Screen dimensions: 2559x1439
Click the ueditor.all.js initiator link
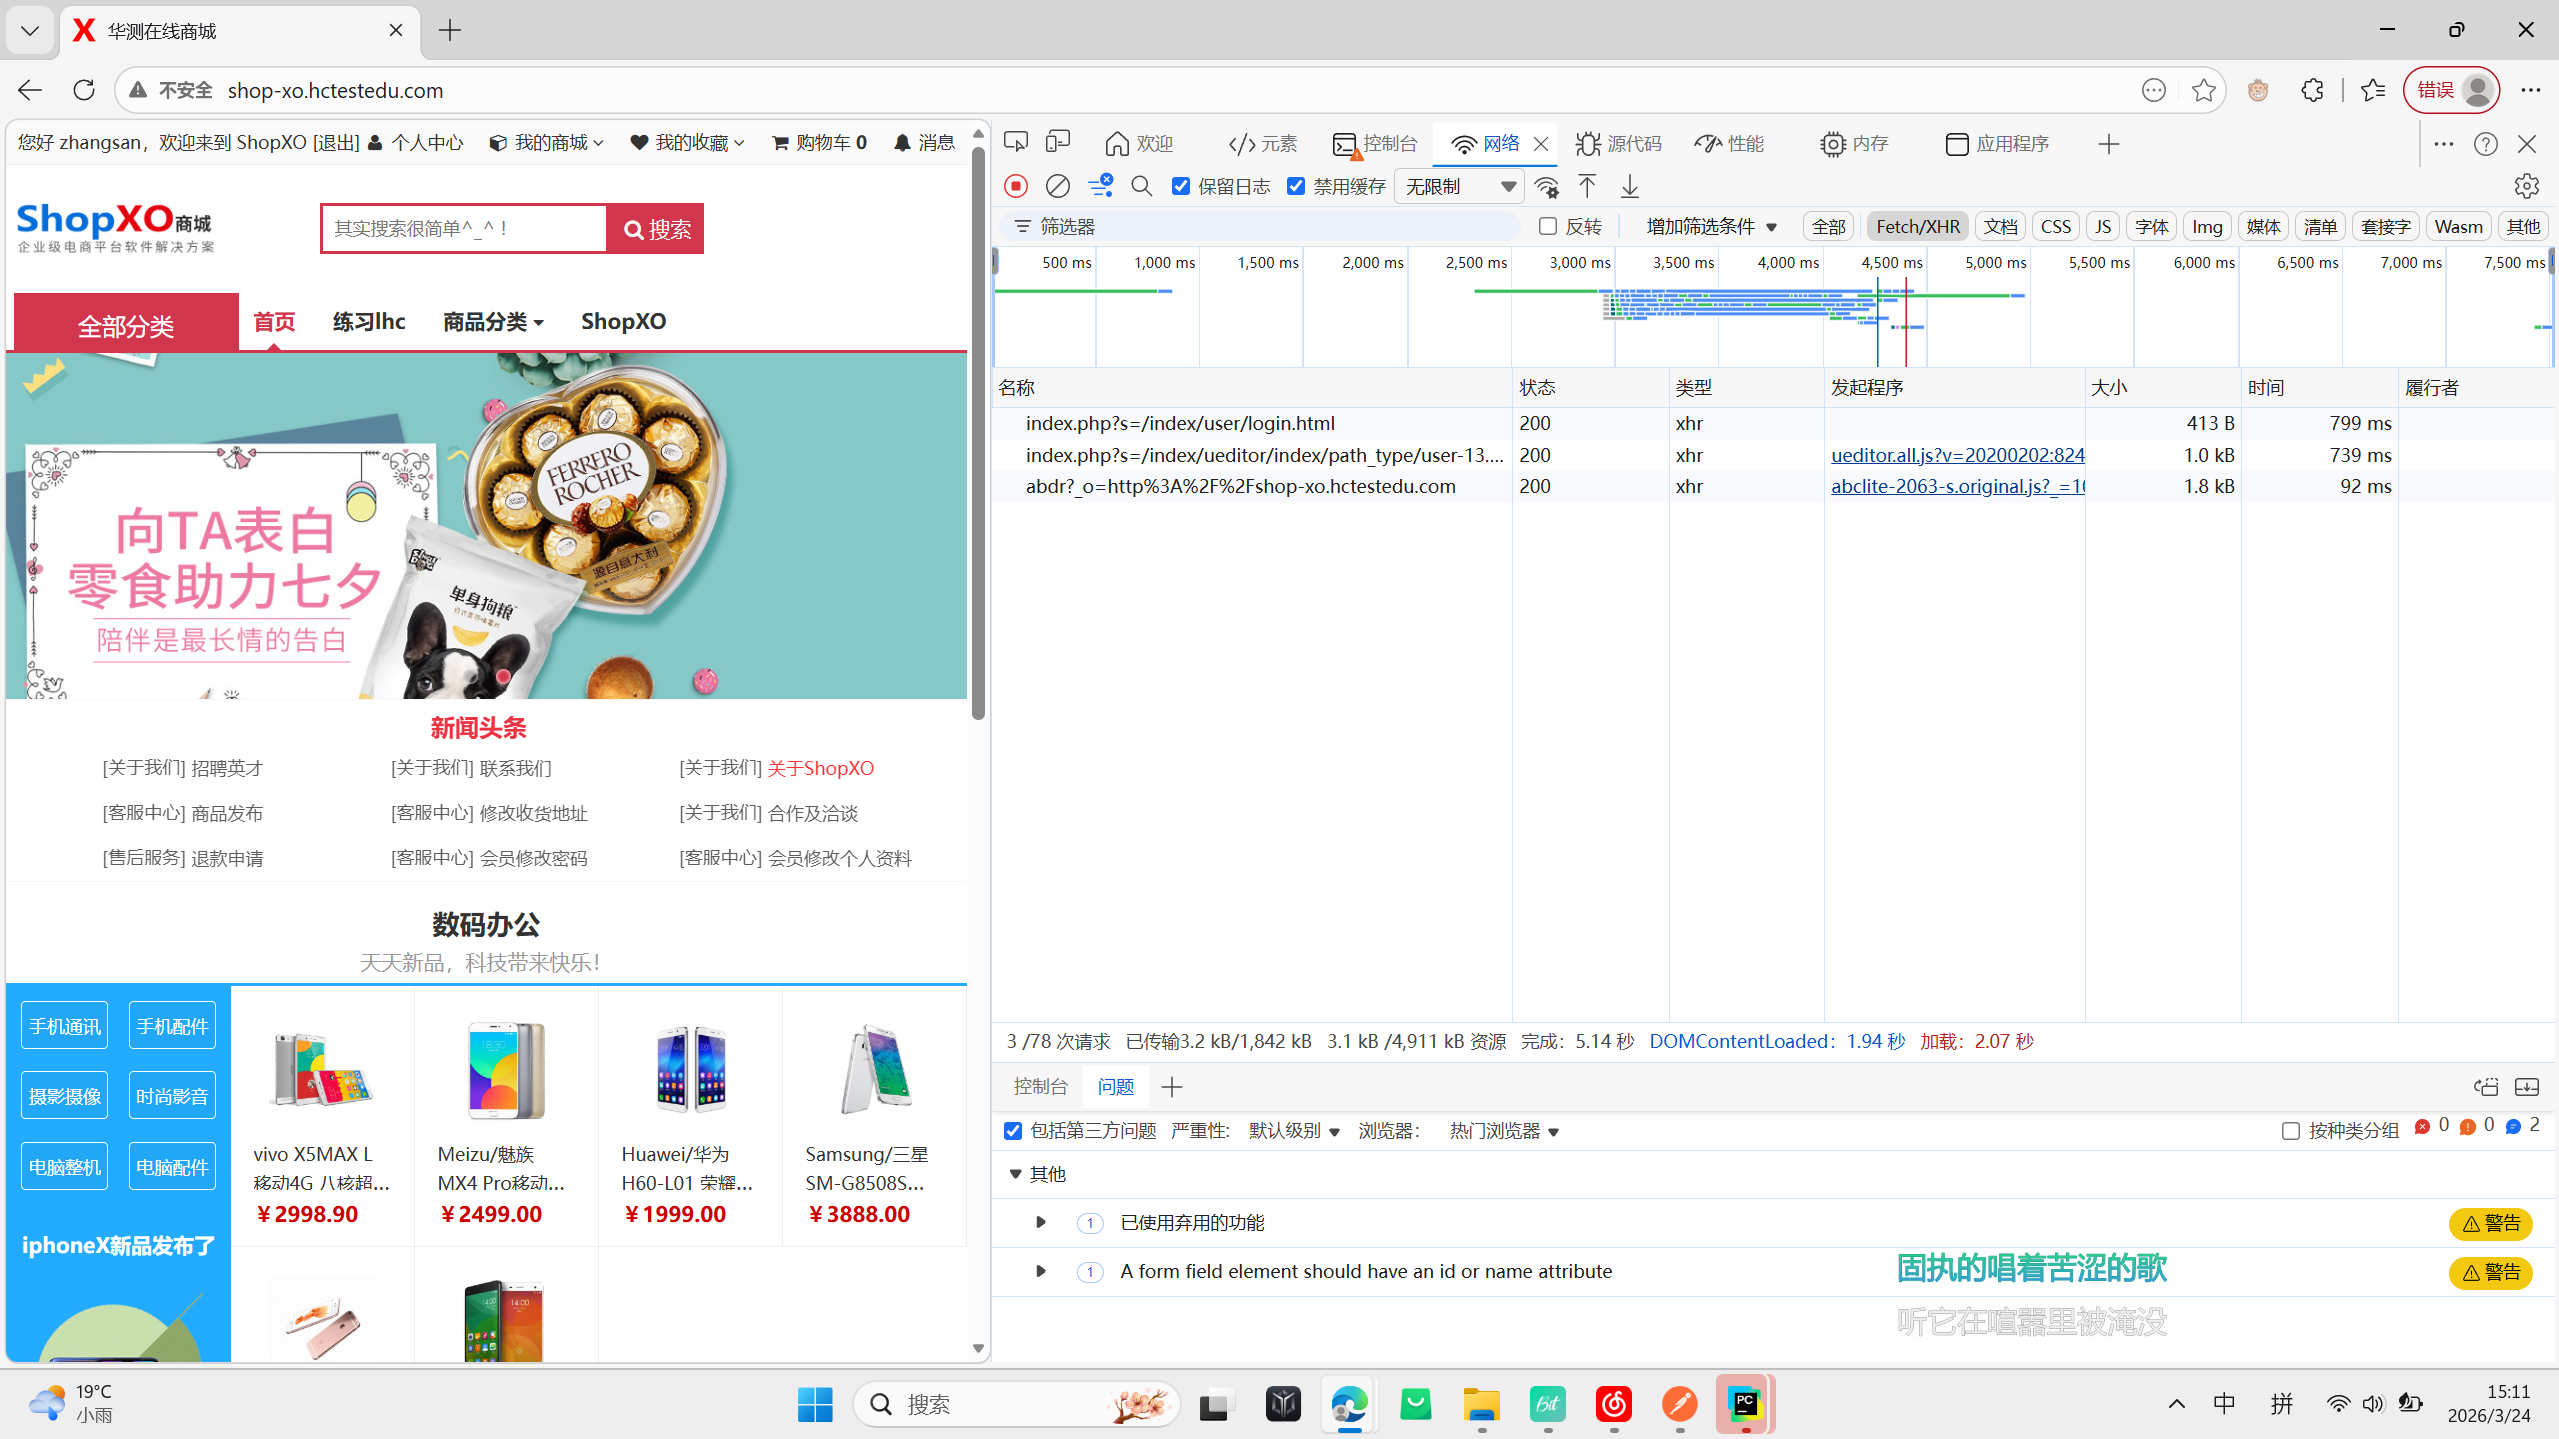1957,455
